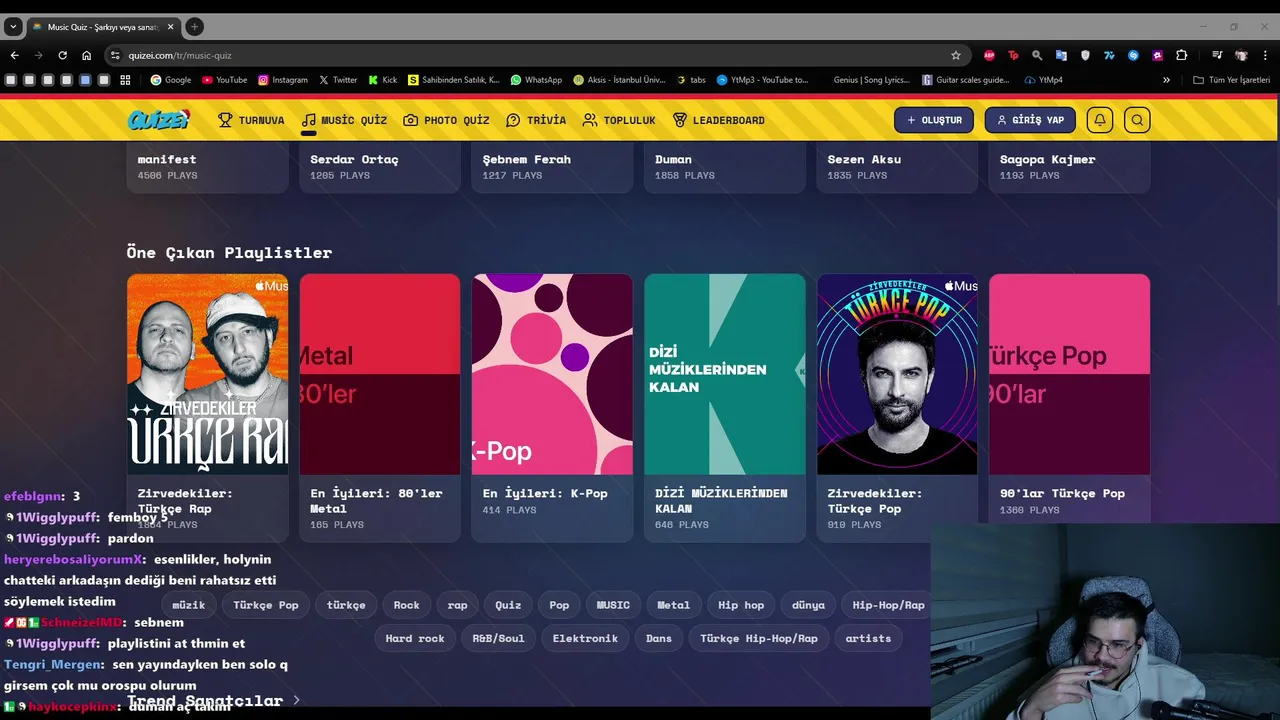Screen dimensions: 1280x720
Task: Select the Music Quiz tab
Action: [344, 120]
